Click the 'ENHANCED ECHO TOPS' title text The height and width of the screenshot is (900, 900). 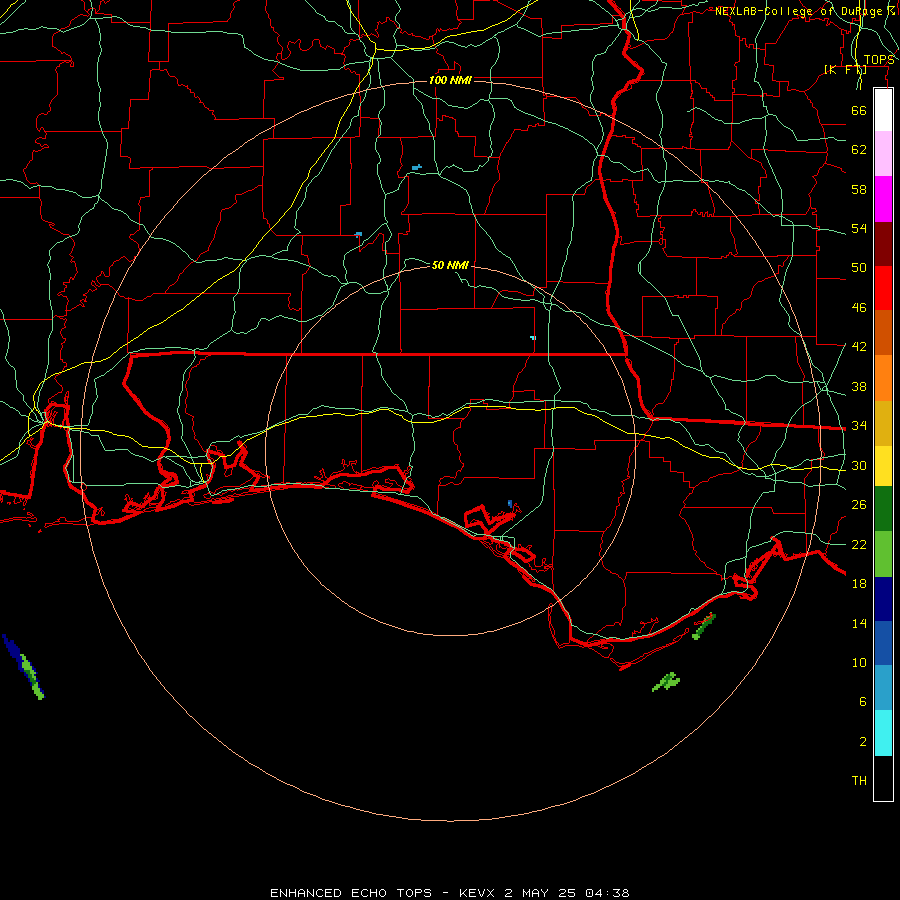[351, 893]
